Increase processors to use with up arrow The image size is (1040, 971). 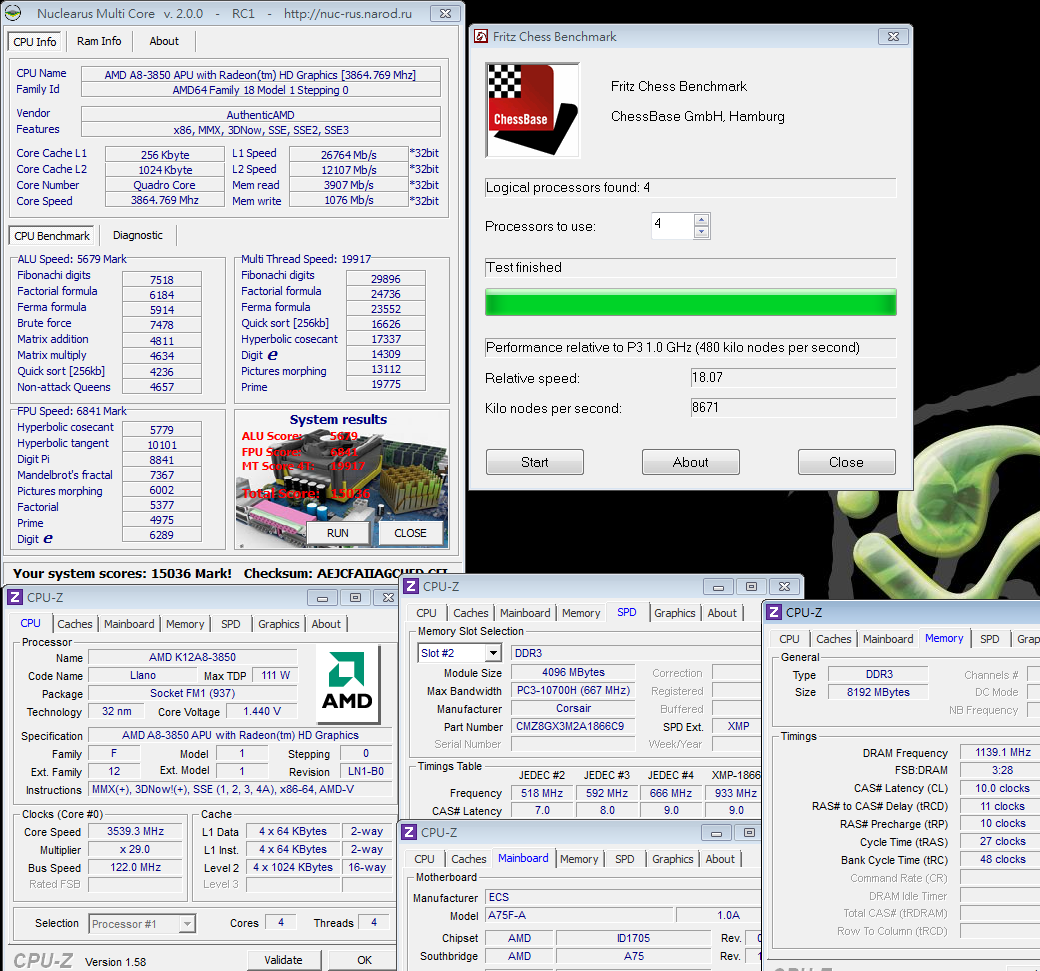(702, 220)
